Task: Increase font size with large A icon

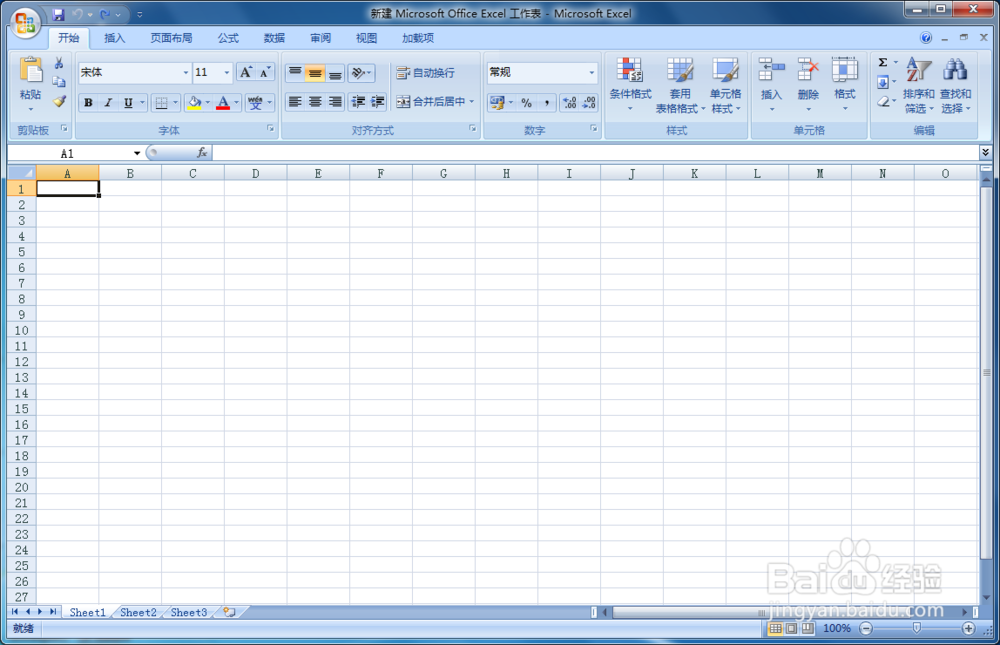Action: click(x=246, y=72)
